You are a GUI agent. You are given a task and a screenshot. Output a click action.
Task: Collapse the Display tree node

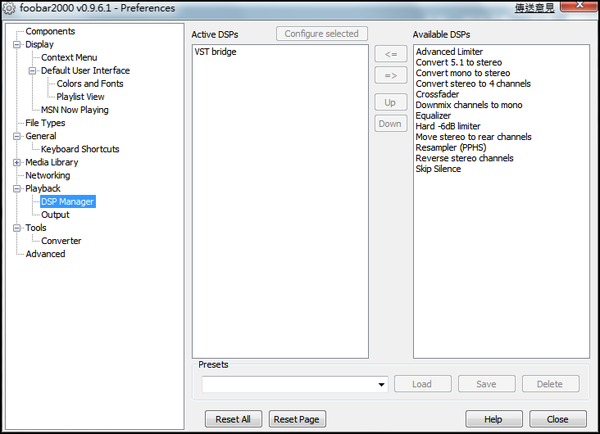coord(16,45)
